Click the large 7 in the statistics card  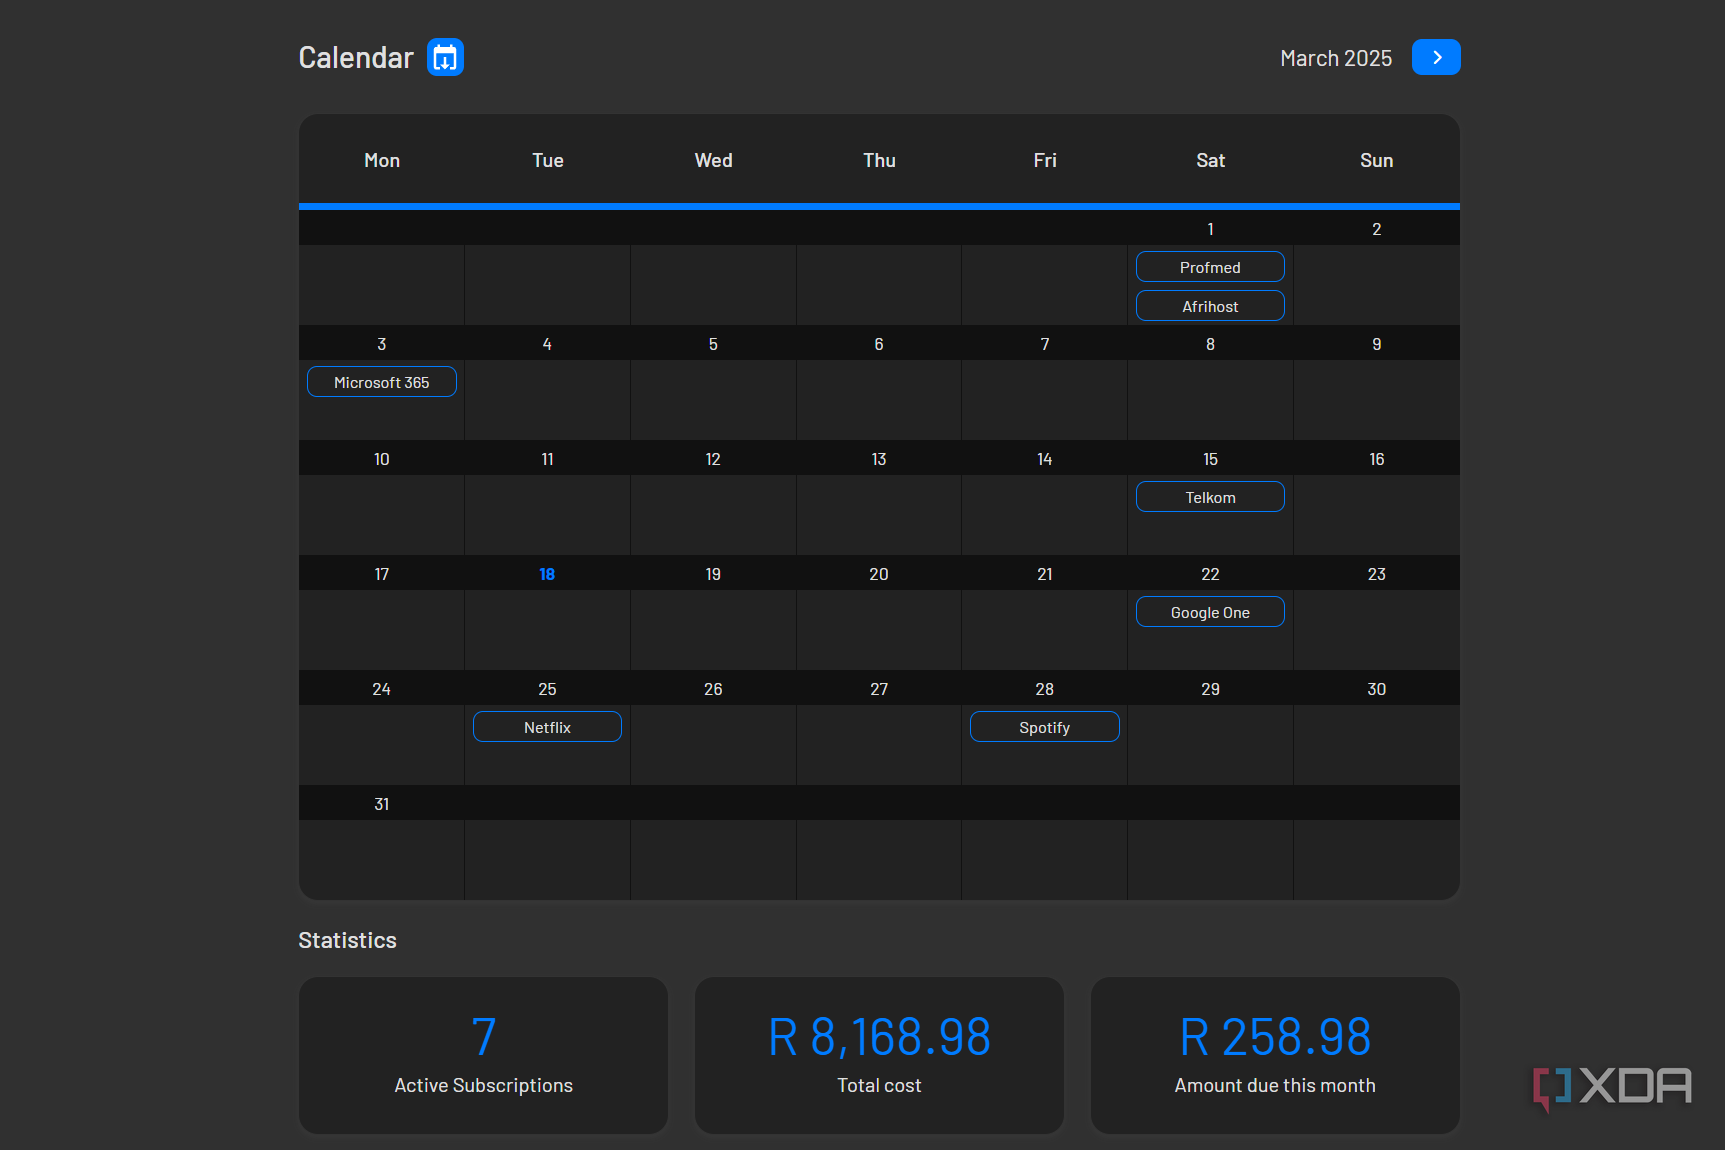click(484, 1037)
